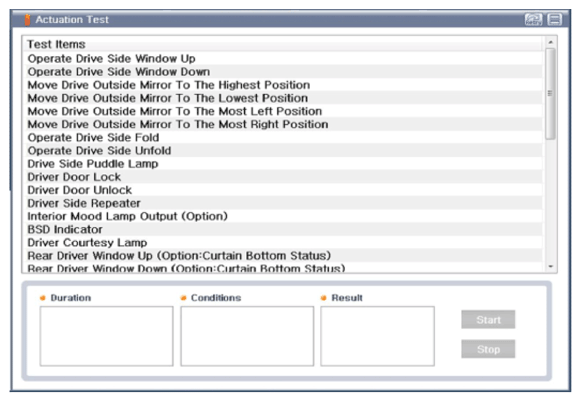This screenshot has height=402, width=581.
Task: Click the retry icon in the title bar
Action: (533, 19)
